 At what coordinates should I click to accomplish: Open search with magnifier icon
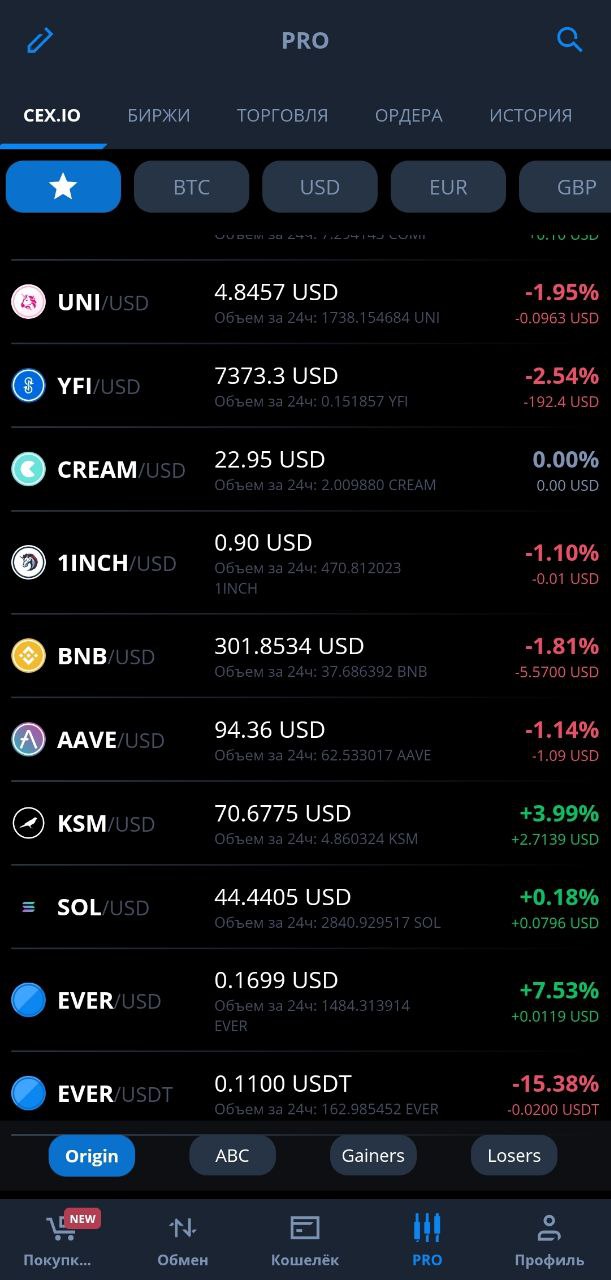click(569, 40)
